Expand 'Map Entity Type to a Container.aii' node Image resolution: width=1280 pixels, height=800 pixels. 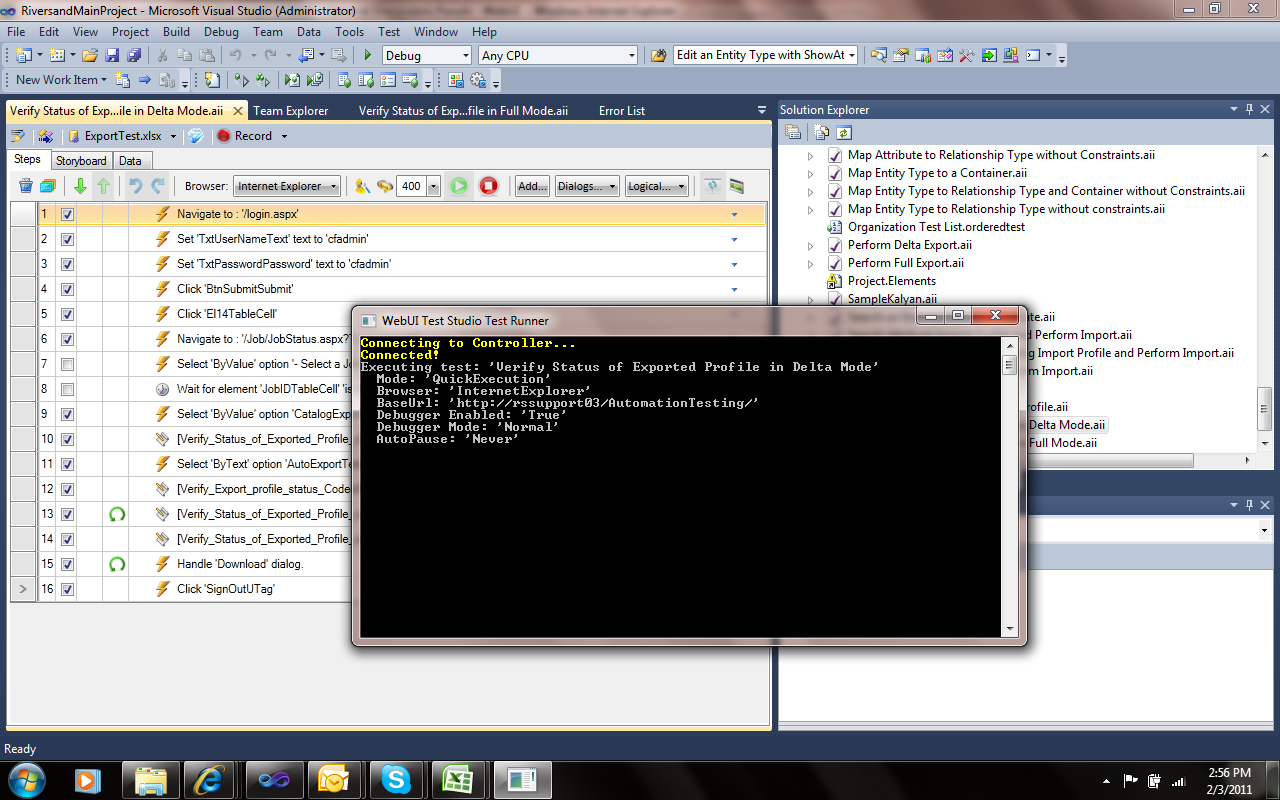point(811,173)
